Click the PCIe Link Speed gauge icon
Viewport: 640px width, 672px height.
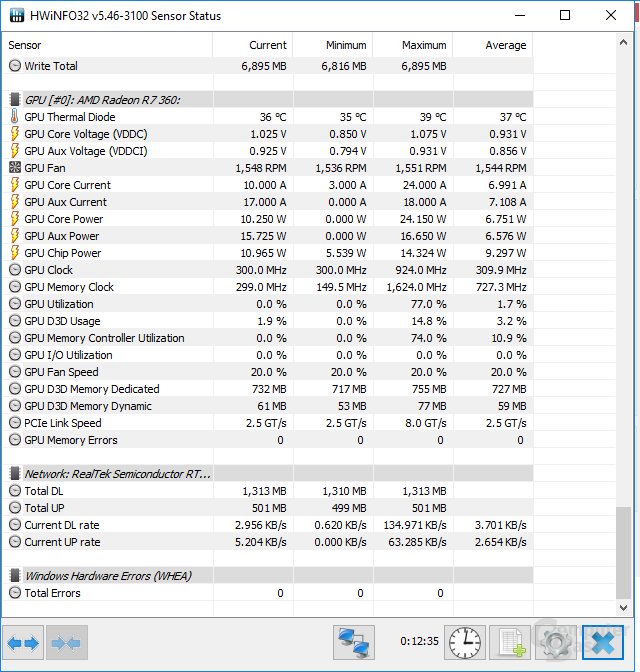click(15, 423)
